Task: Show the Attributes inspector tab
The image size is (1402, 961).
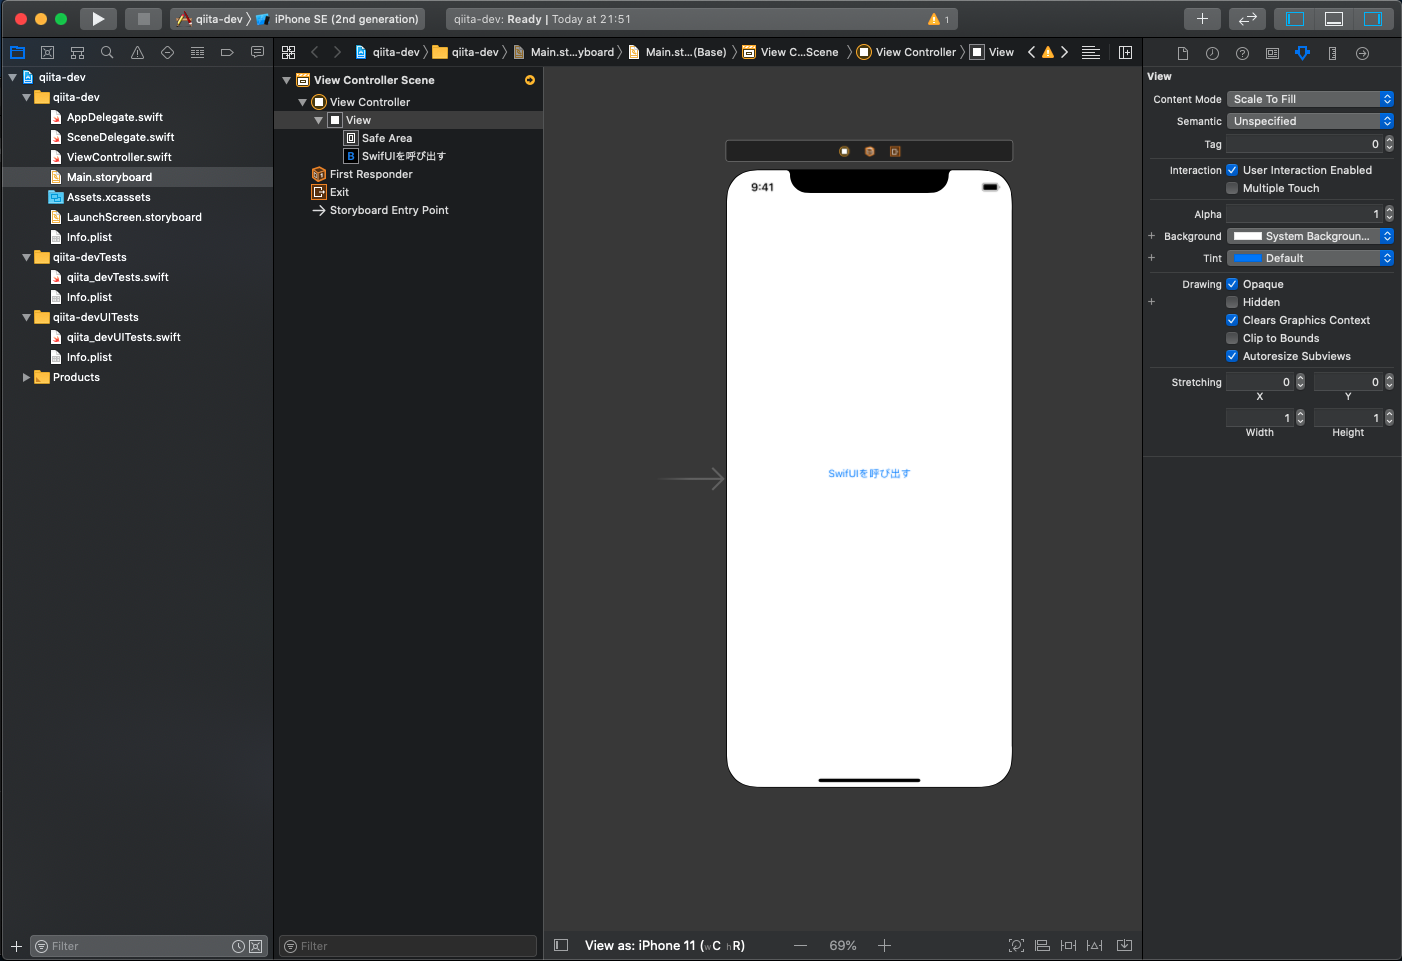Action: [x=1302, y=53]
